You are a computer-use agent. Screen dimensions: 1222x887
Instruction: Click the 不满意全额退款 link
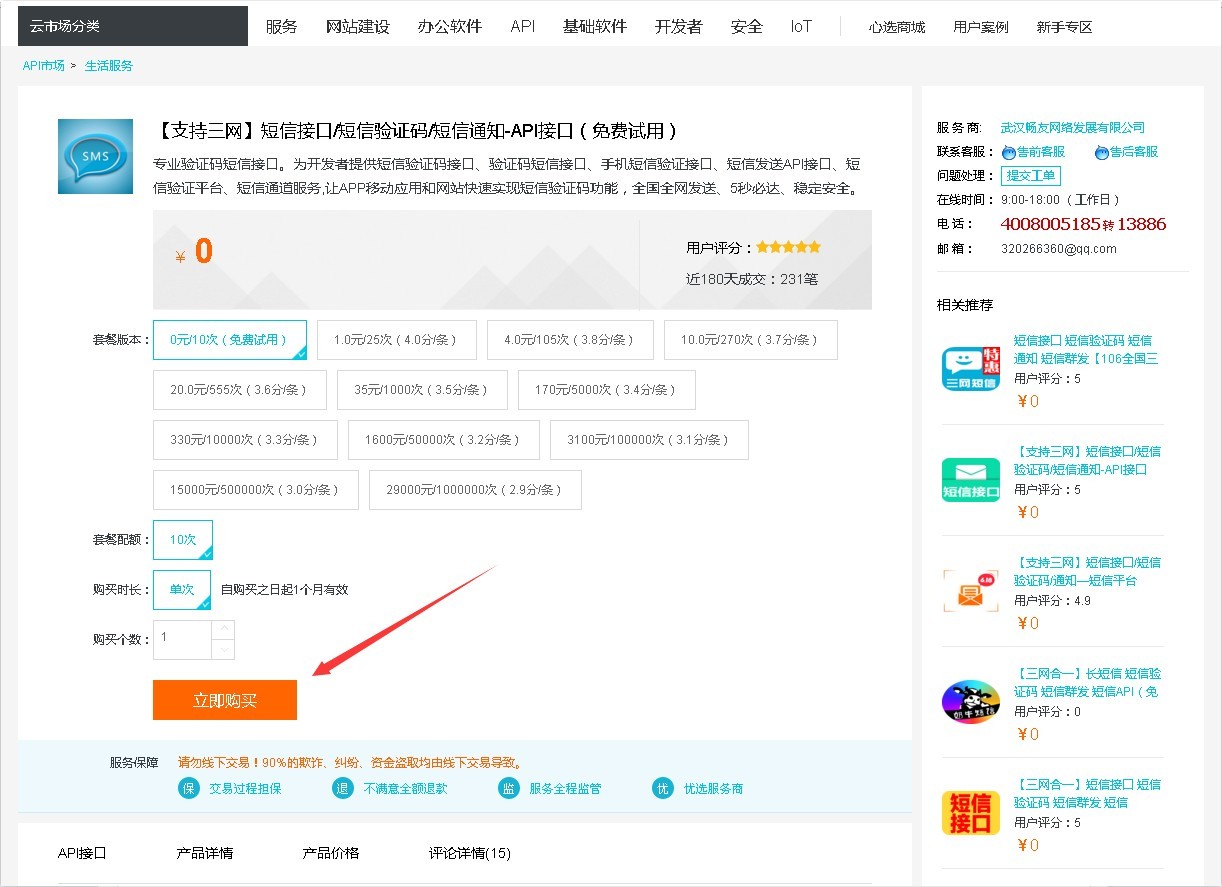click(x=405, y=788)
